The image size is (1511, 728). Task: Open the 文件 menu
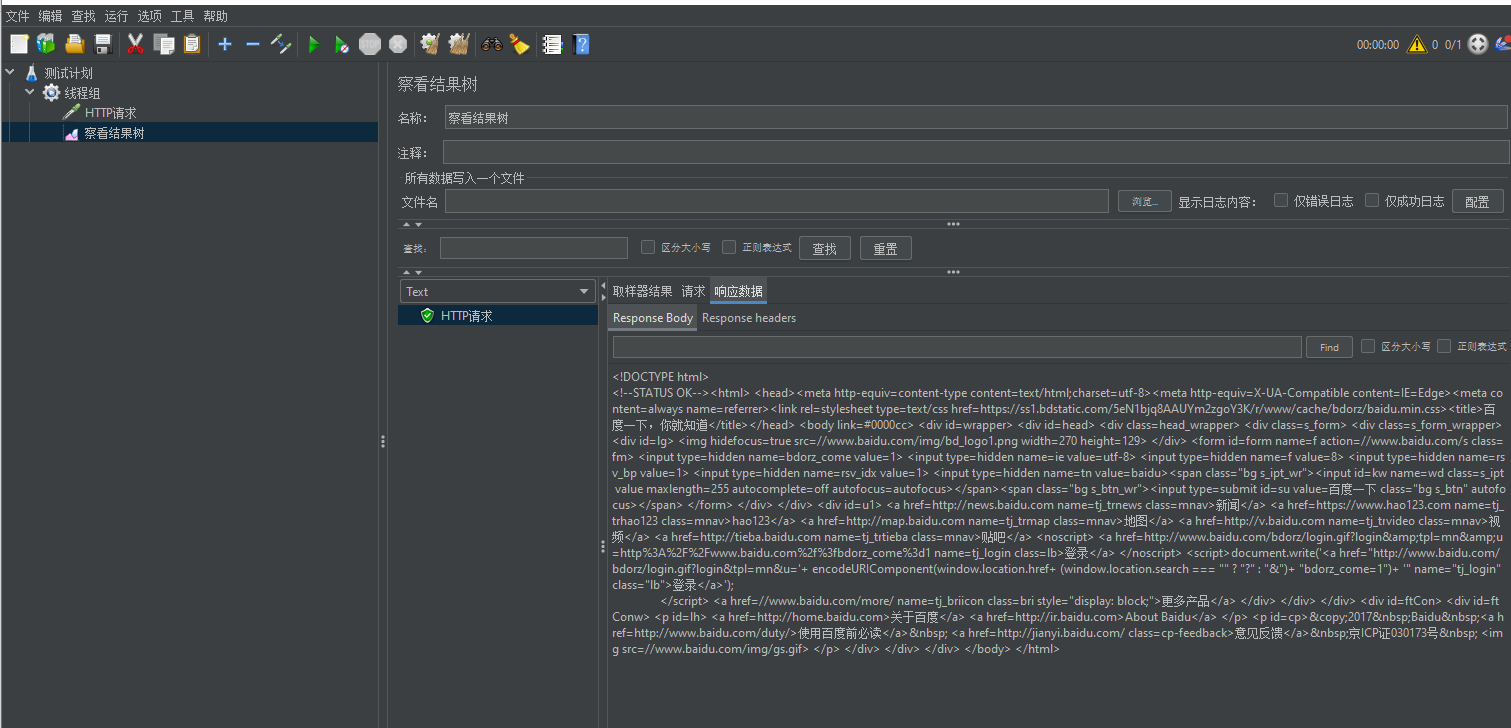17,16
